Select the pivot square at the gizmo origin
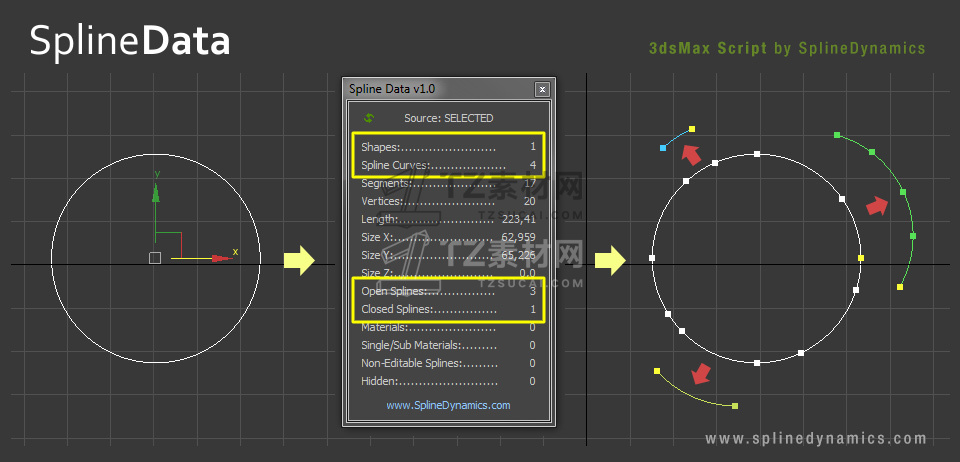 click(155, 258)
